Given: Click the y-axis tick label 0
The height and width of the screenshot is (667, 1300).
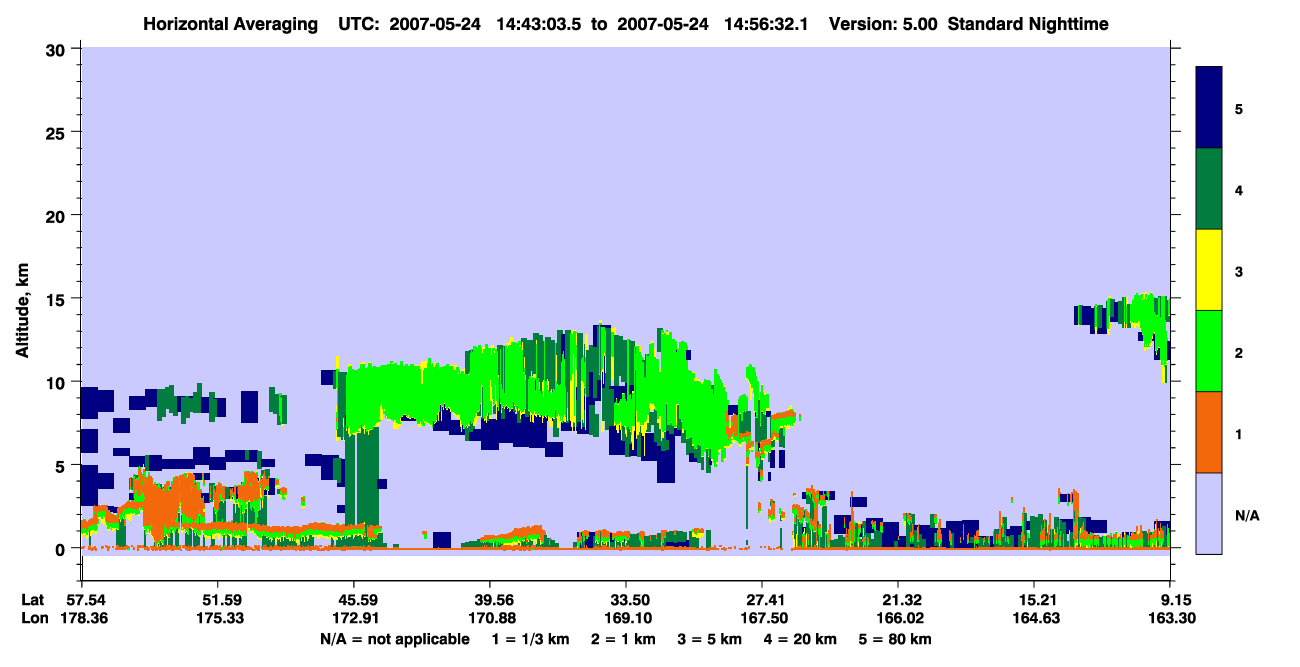Looking at the screenshot, I should [62, 549].
